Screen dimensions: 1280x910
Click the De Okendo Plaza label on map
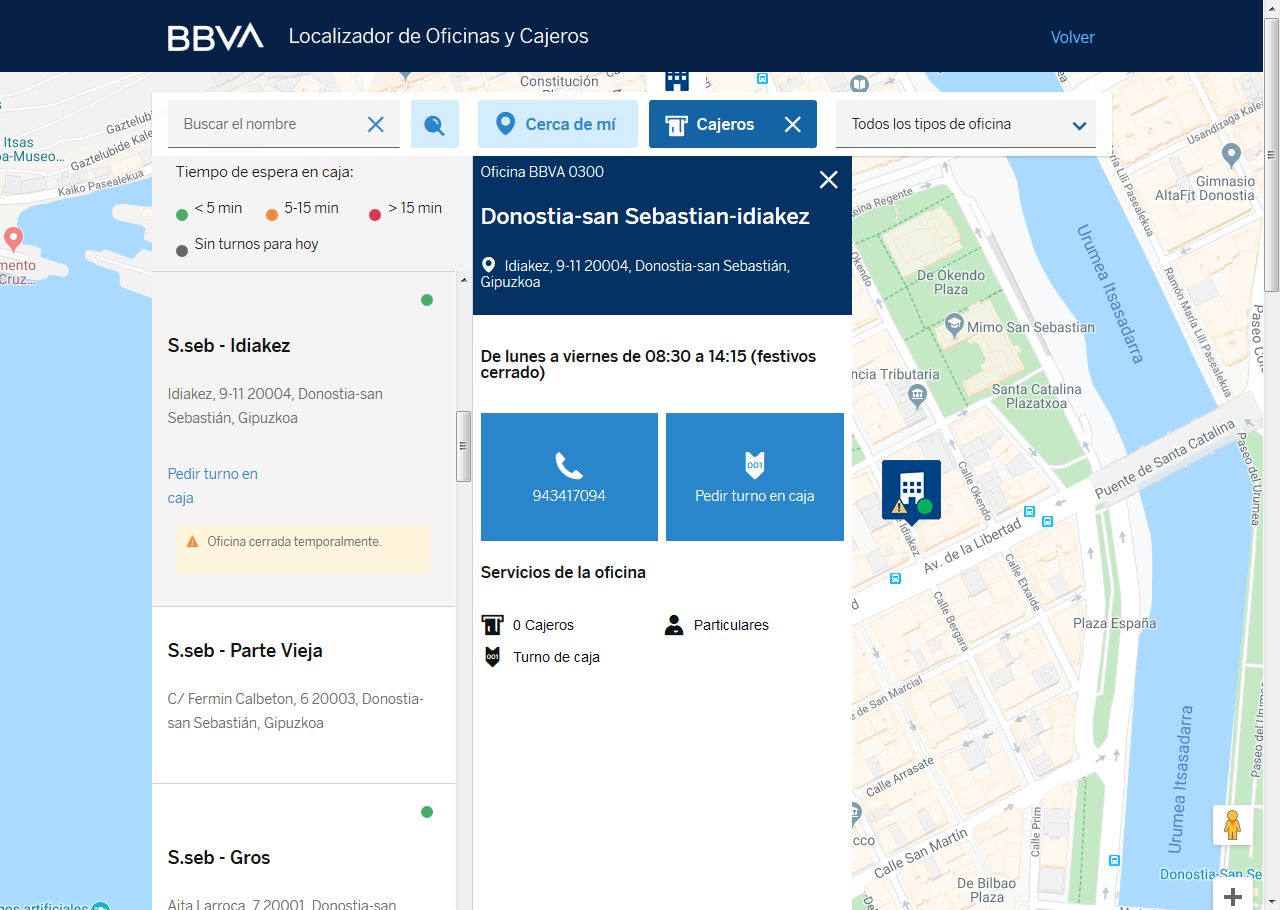[951, 282]
